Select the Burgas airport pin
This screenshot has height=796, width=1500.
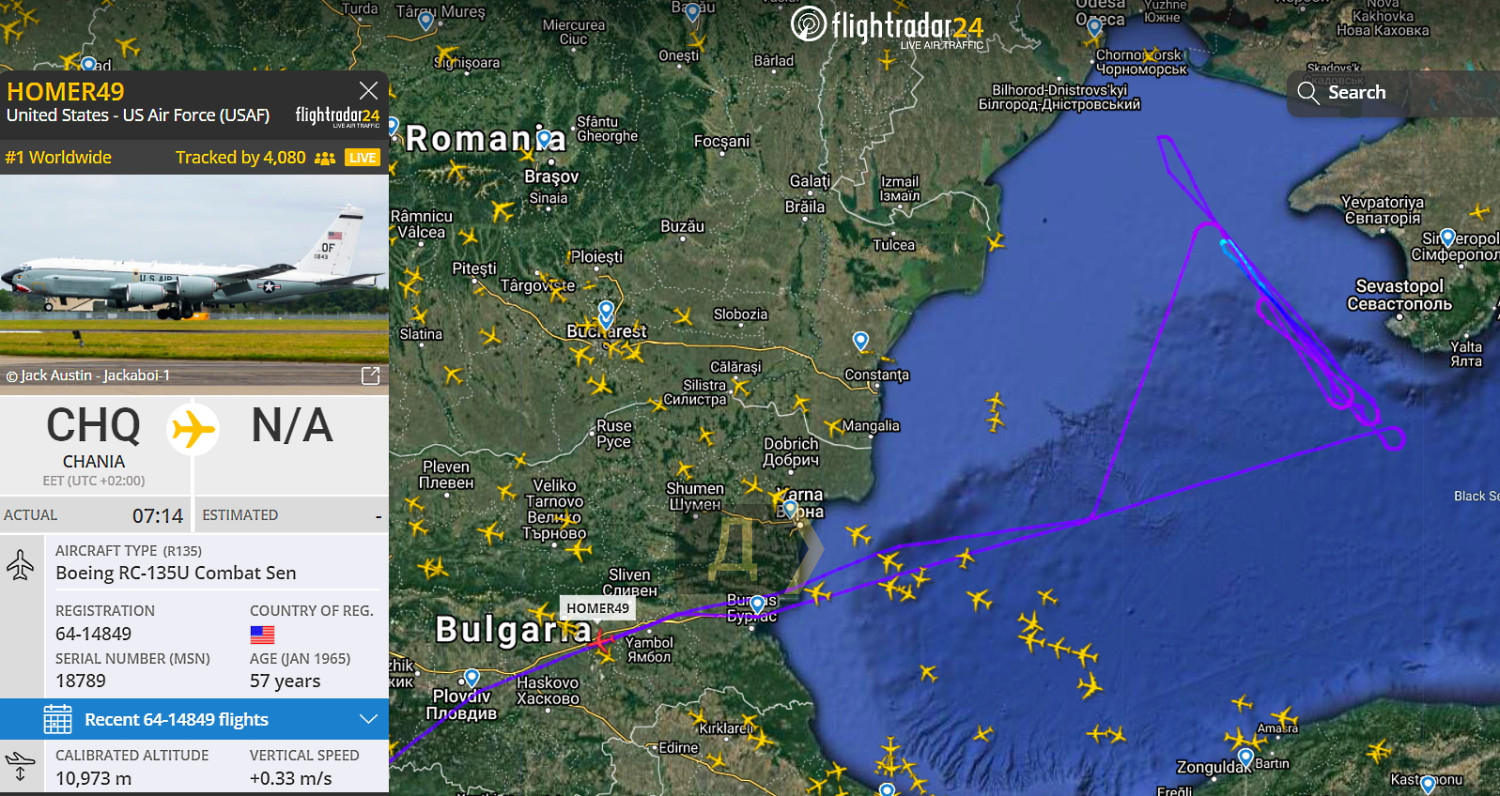tap(757, 605)
